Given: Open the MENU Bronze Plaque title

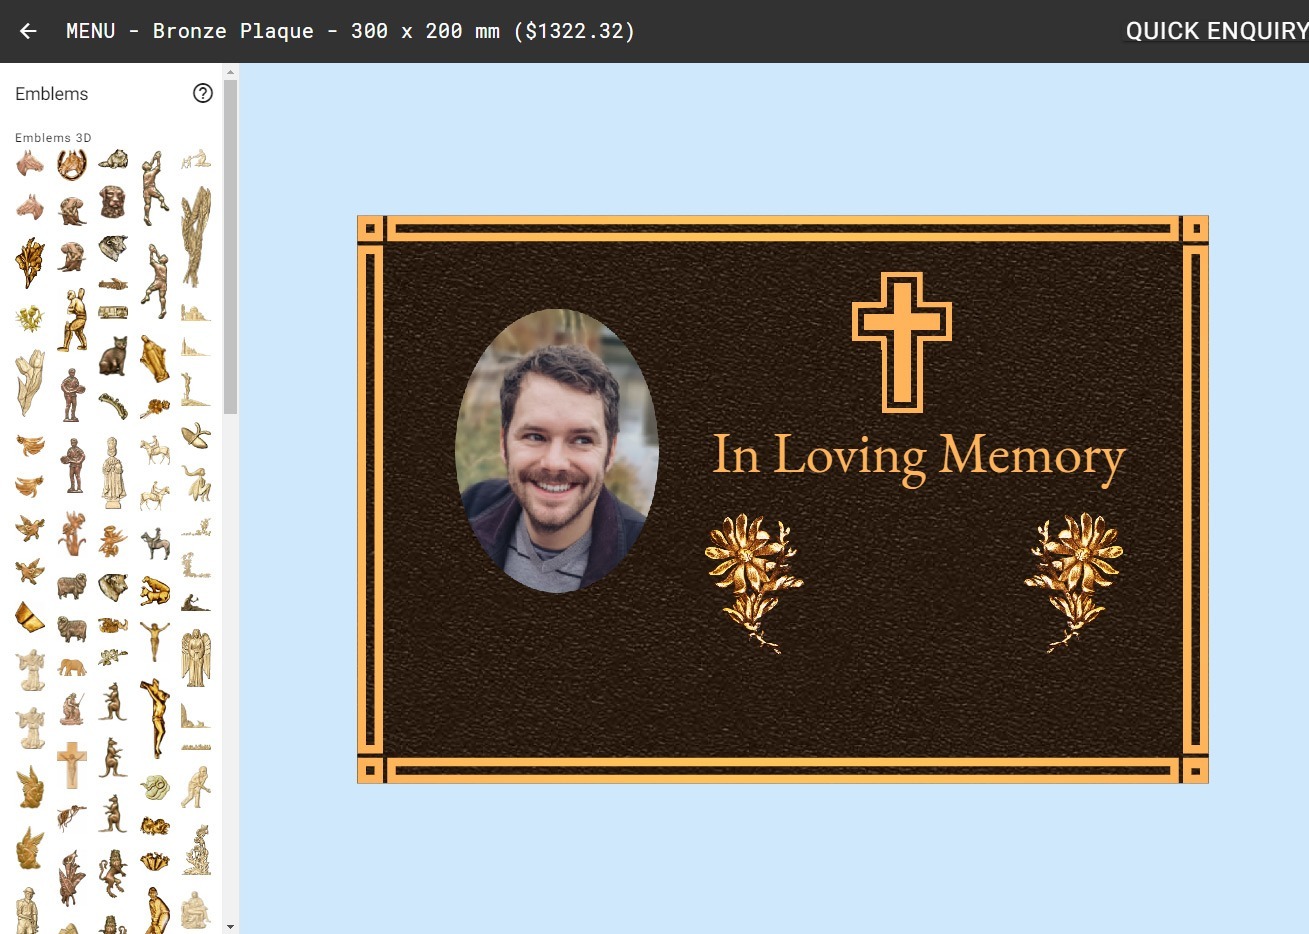Looking at the screenshot, I should point(350,31).
